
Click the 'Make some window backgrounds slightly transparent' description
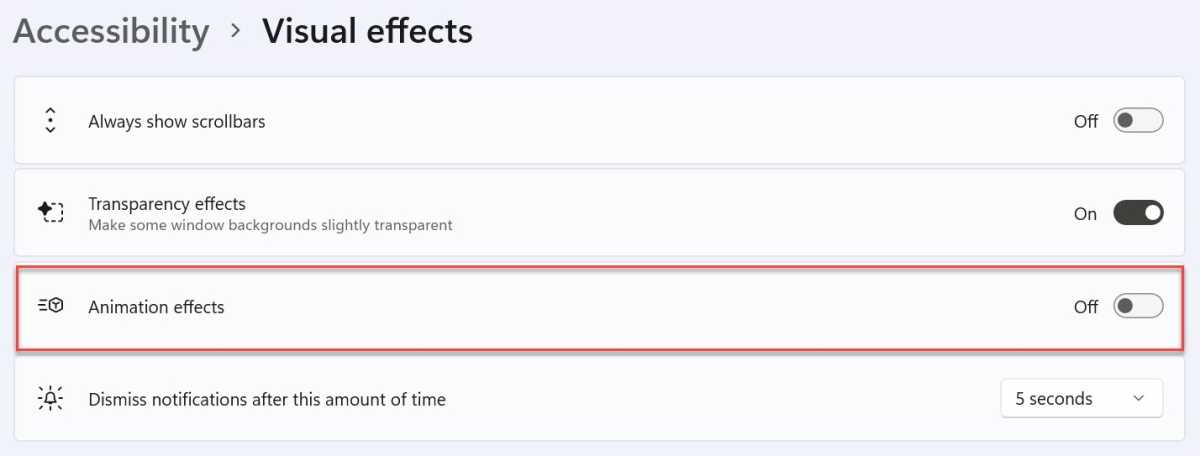coord(270,225)
